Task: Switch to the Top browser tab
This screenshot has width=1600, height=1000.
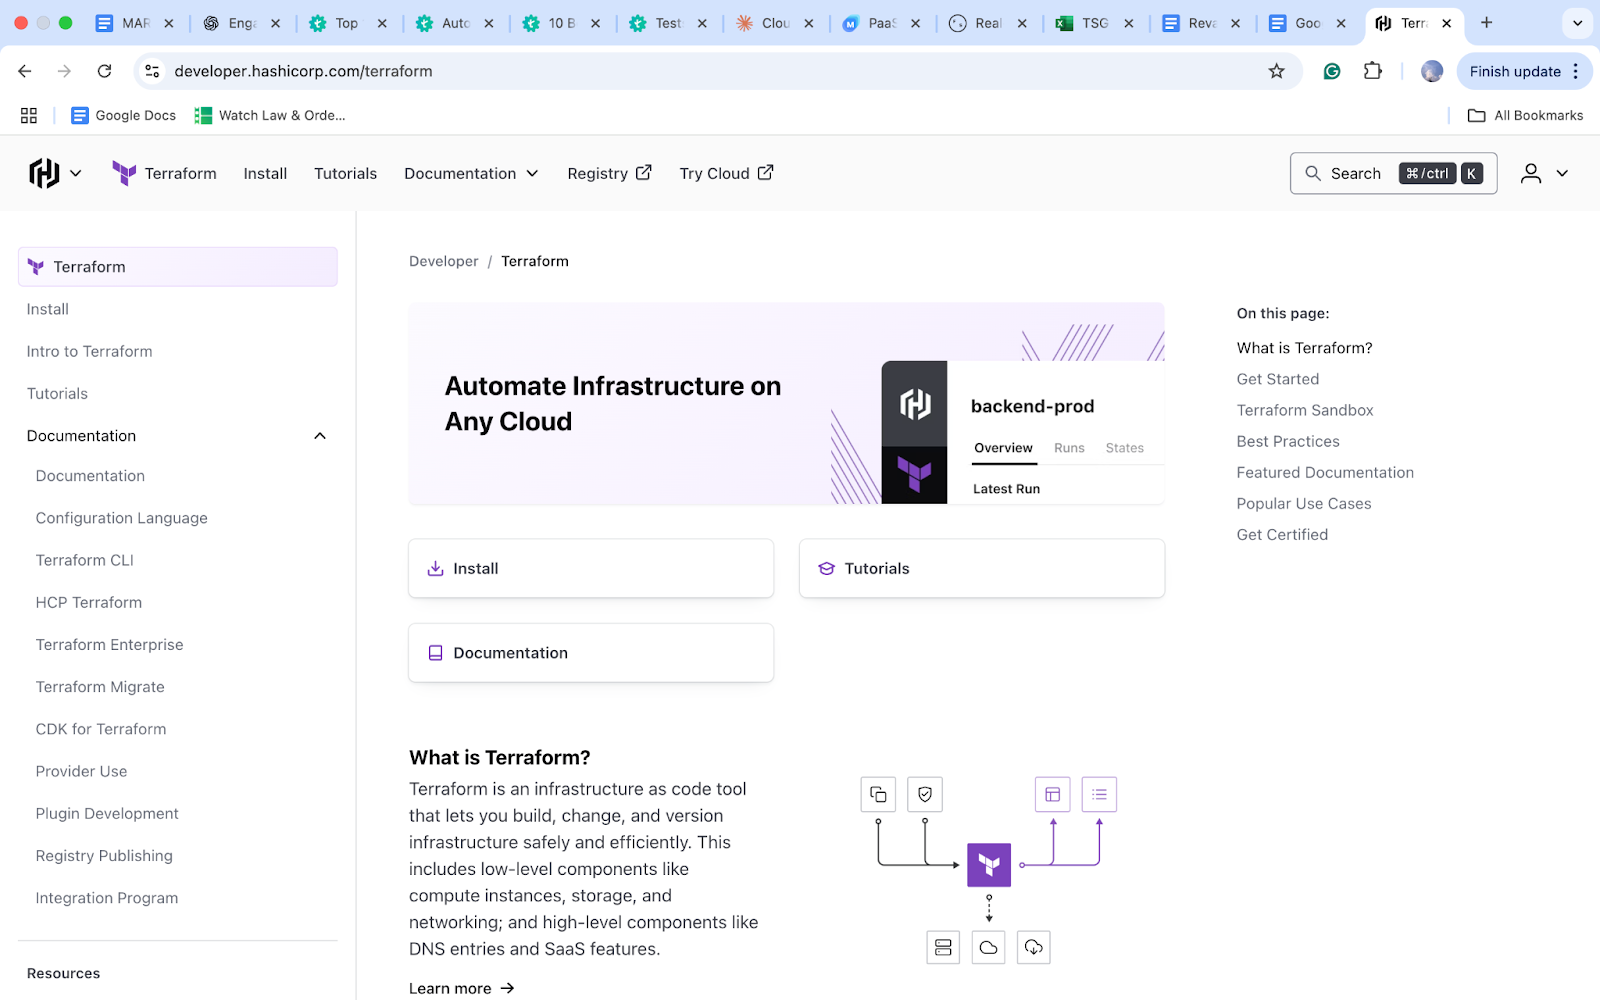Action: tap(346, 23)
